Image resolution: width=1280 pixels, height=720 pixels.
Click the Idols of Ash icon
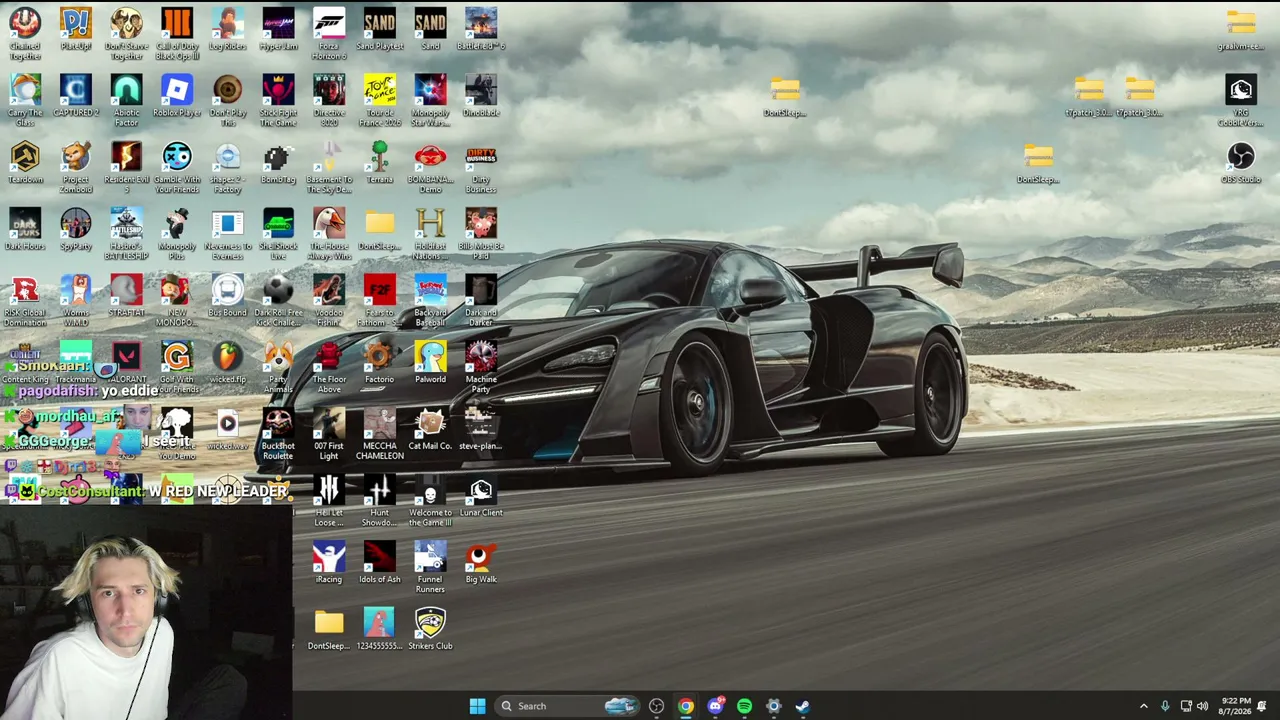(380, 564)
